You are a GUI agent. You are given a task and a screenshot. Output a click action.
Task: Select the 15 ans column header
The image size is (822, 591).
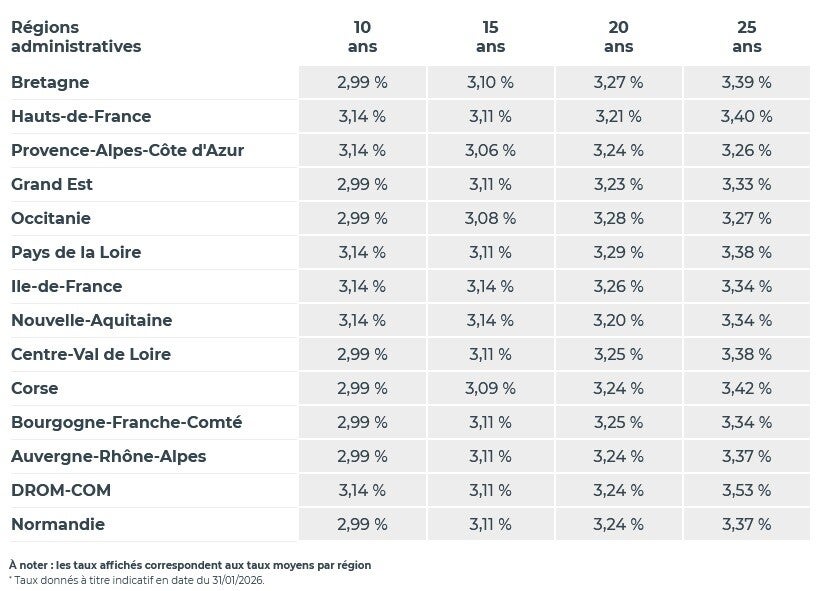(490, 37)
